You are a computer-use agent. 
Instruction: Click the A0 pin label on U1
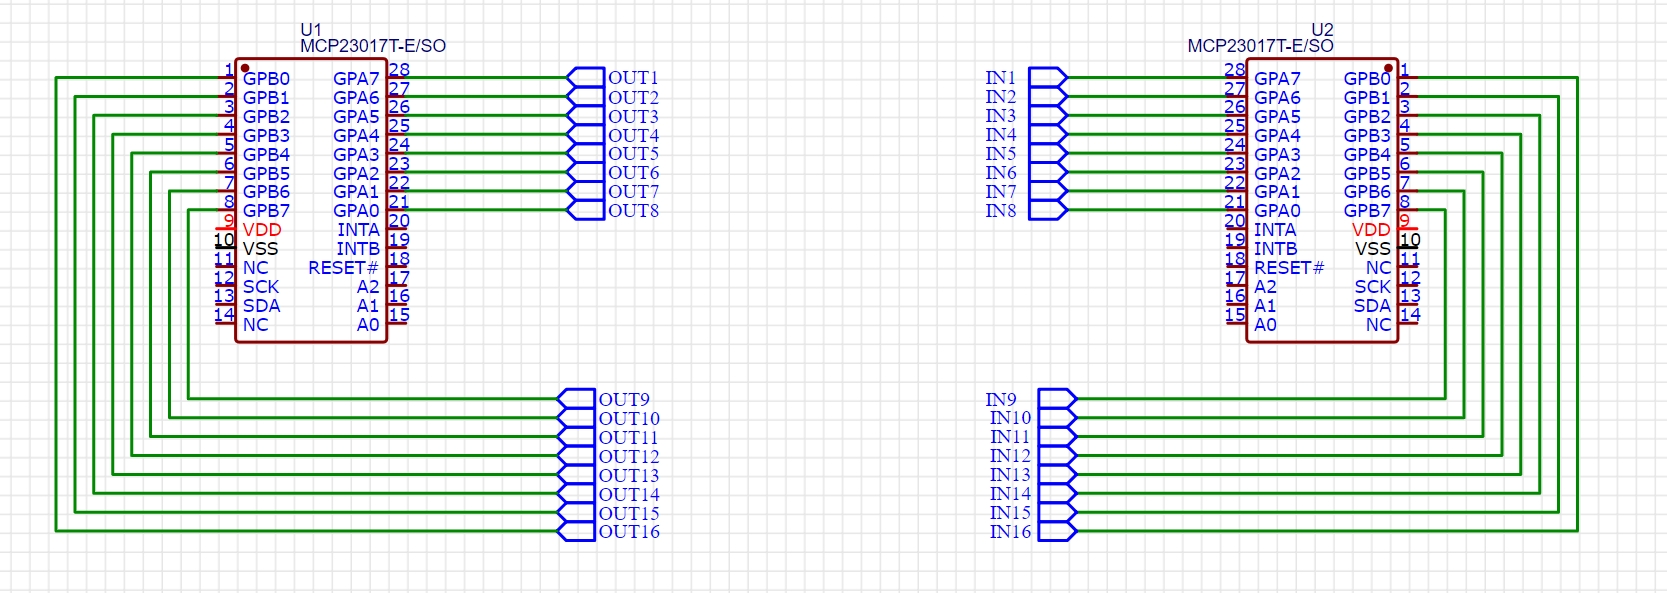(368, 324)
